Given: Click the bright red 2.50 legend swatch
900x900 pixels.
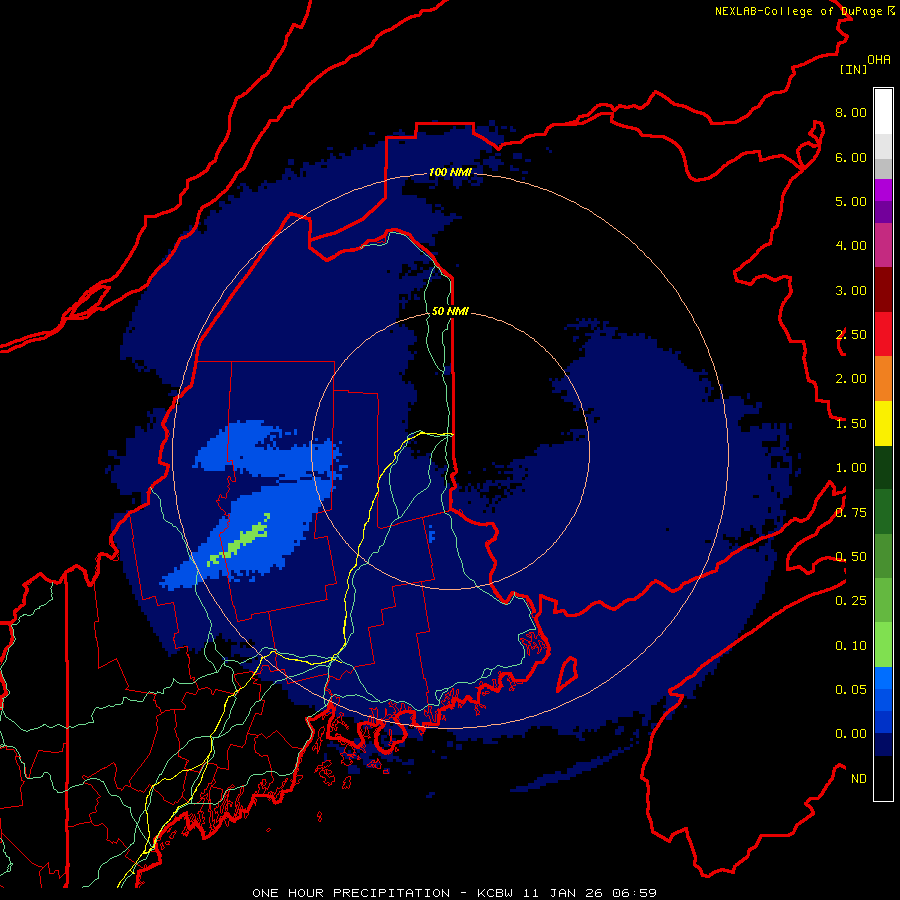Looking at the screenshot, I should click(883, 334).
